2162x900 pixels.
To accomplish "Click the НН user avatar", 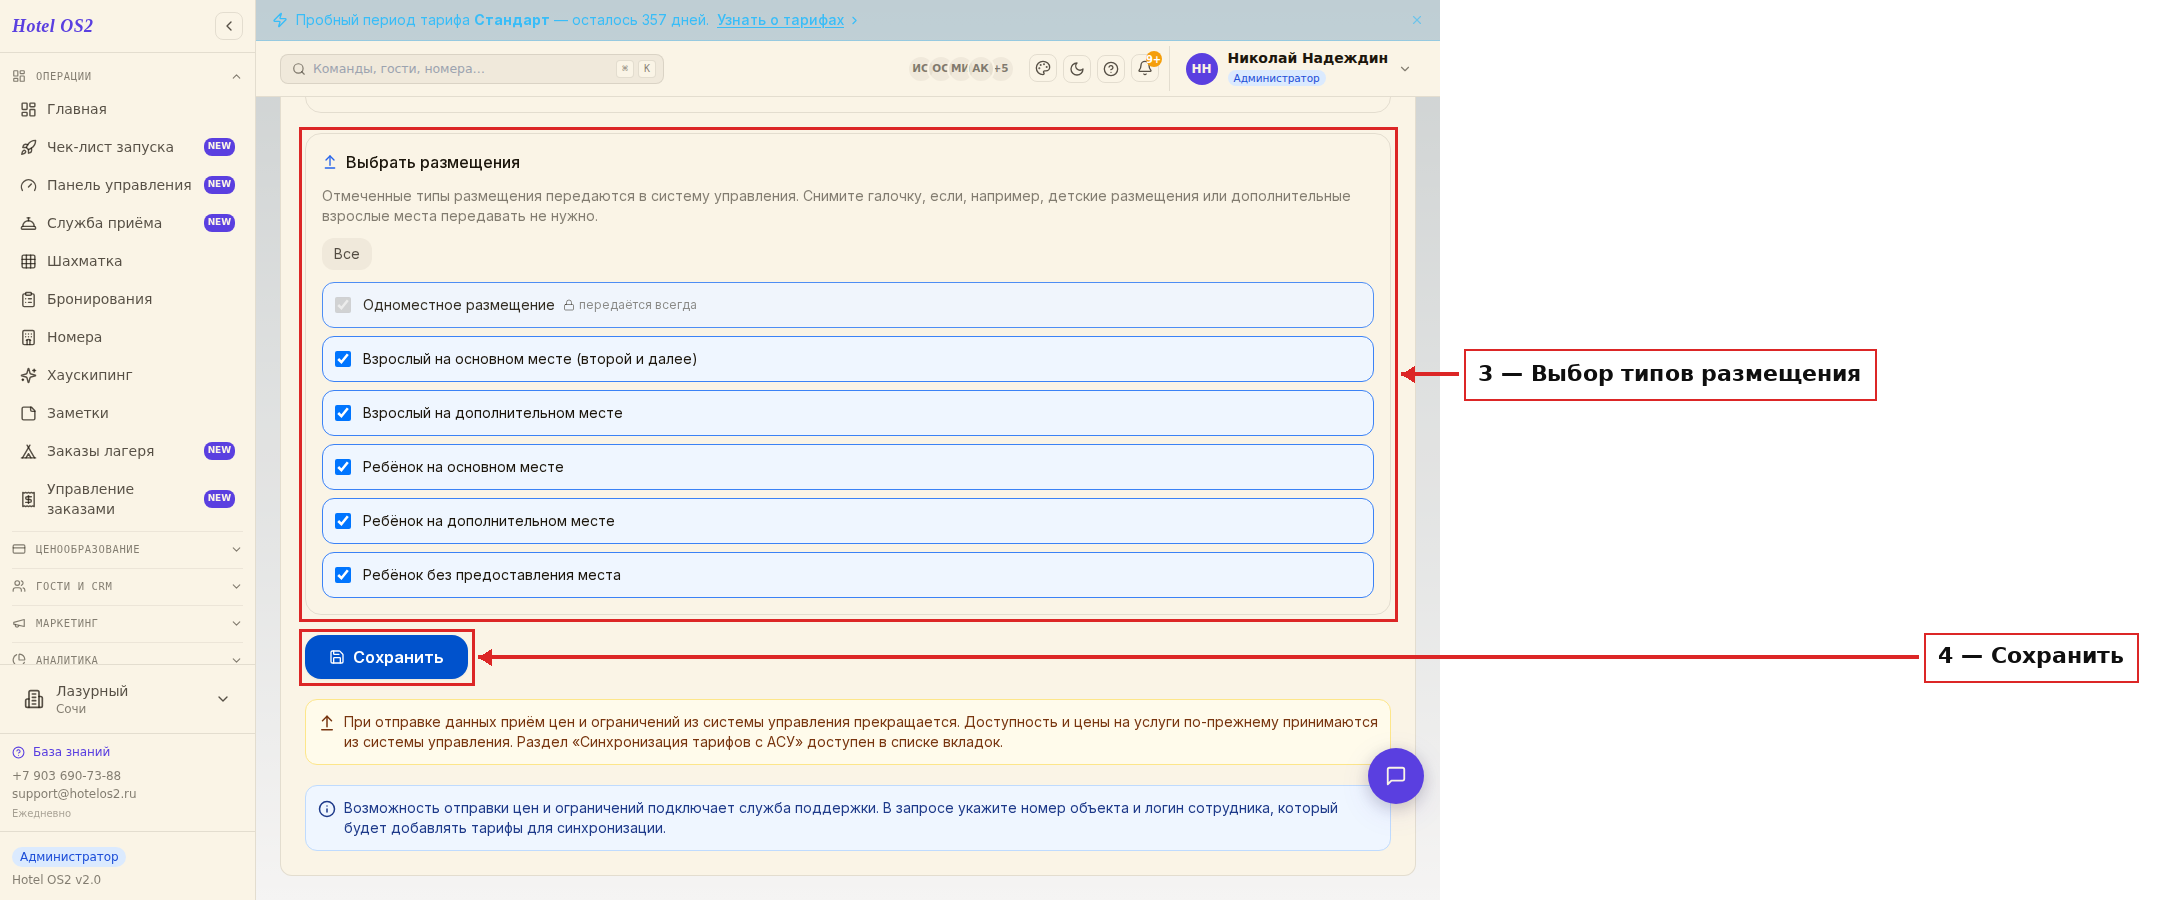I will pos(1202,69).
